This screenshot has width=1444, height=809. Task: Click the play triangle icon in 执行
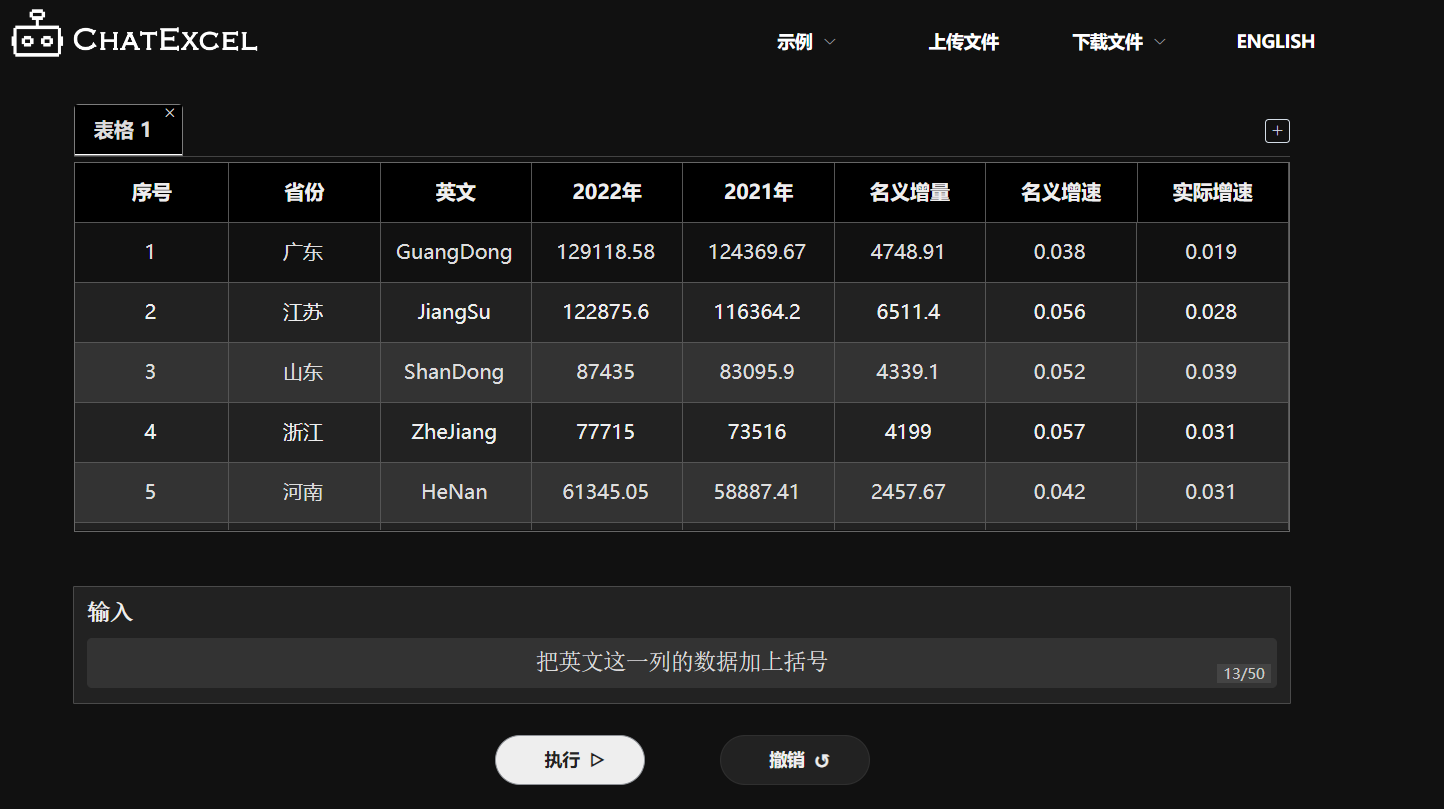pos(597,760)
